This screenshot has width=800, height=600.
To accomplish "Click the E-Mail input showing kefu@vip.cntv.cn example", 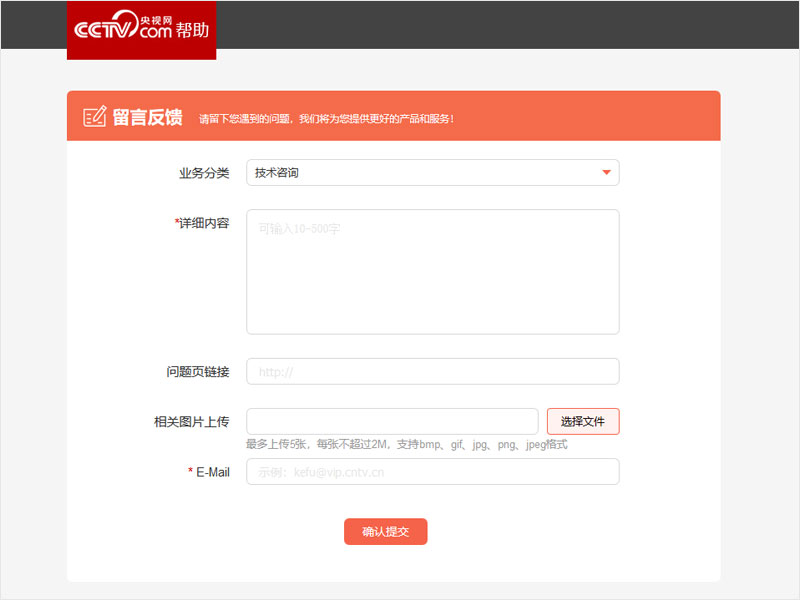I will (432, 471).
